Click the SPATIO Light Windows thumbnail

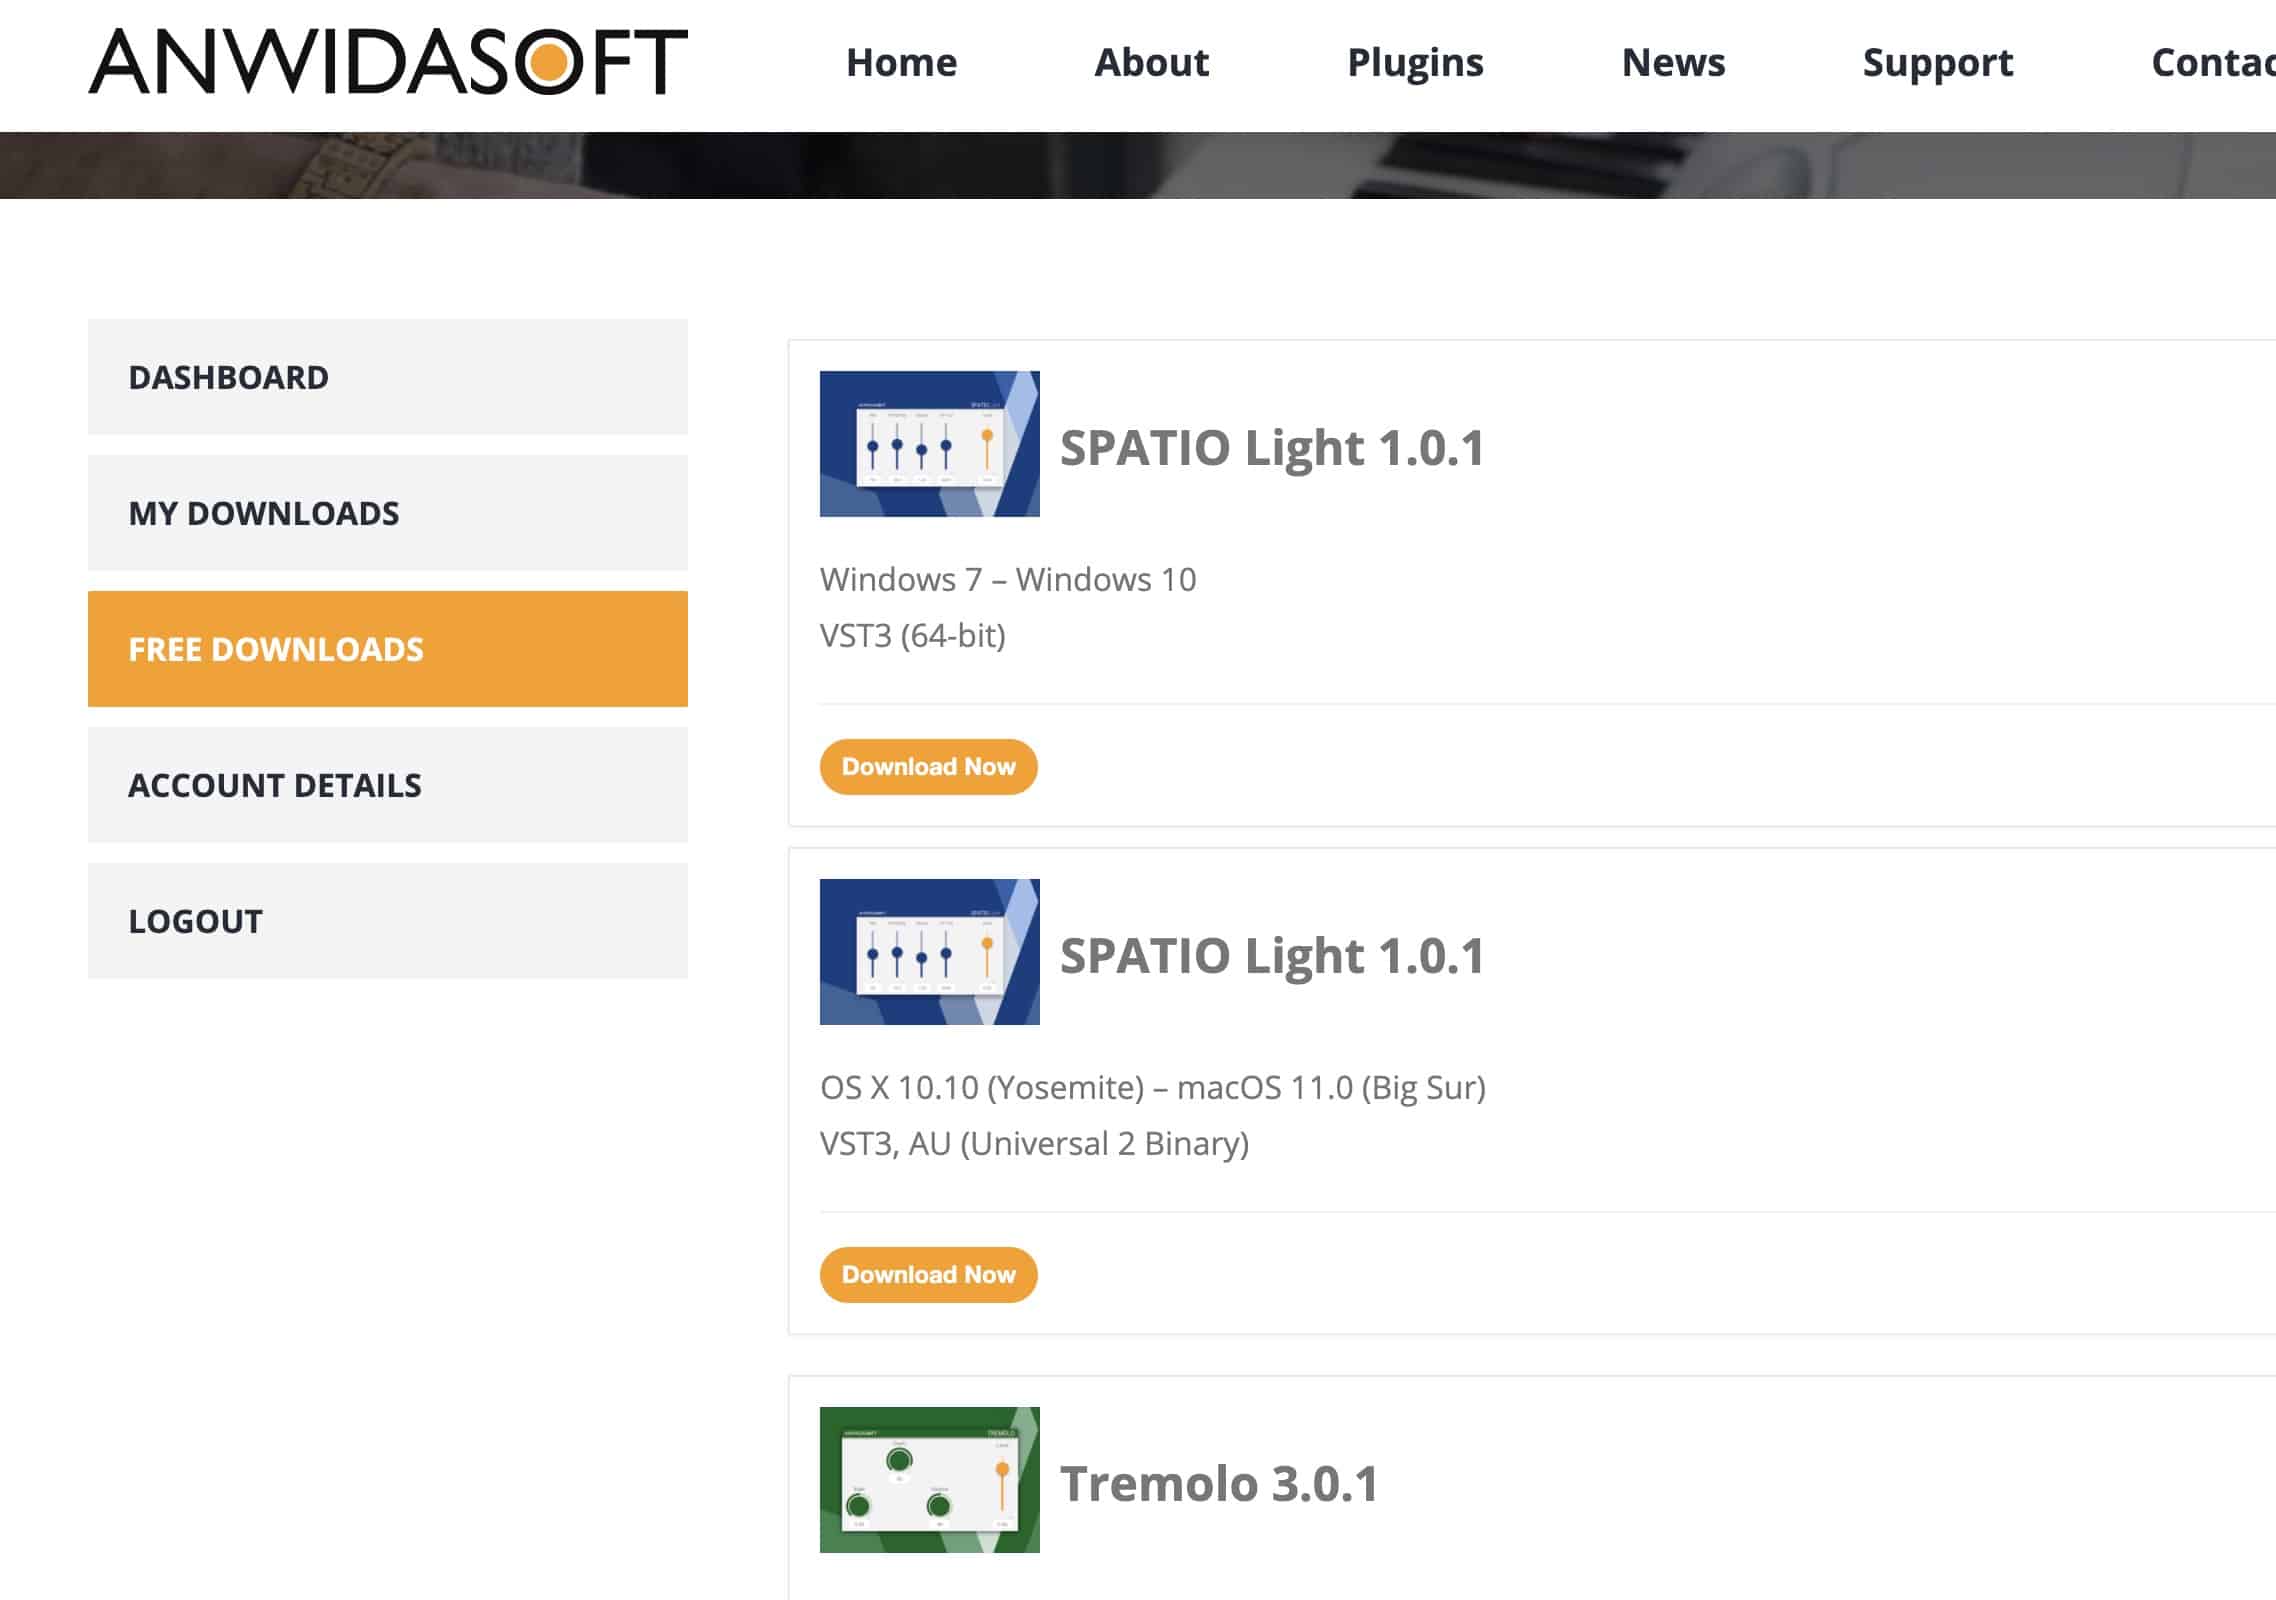click(929, 444)
